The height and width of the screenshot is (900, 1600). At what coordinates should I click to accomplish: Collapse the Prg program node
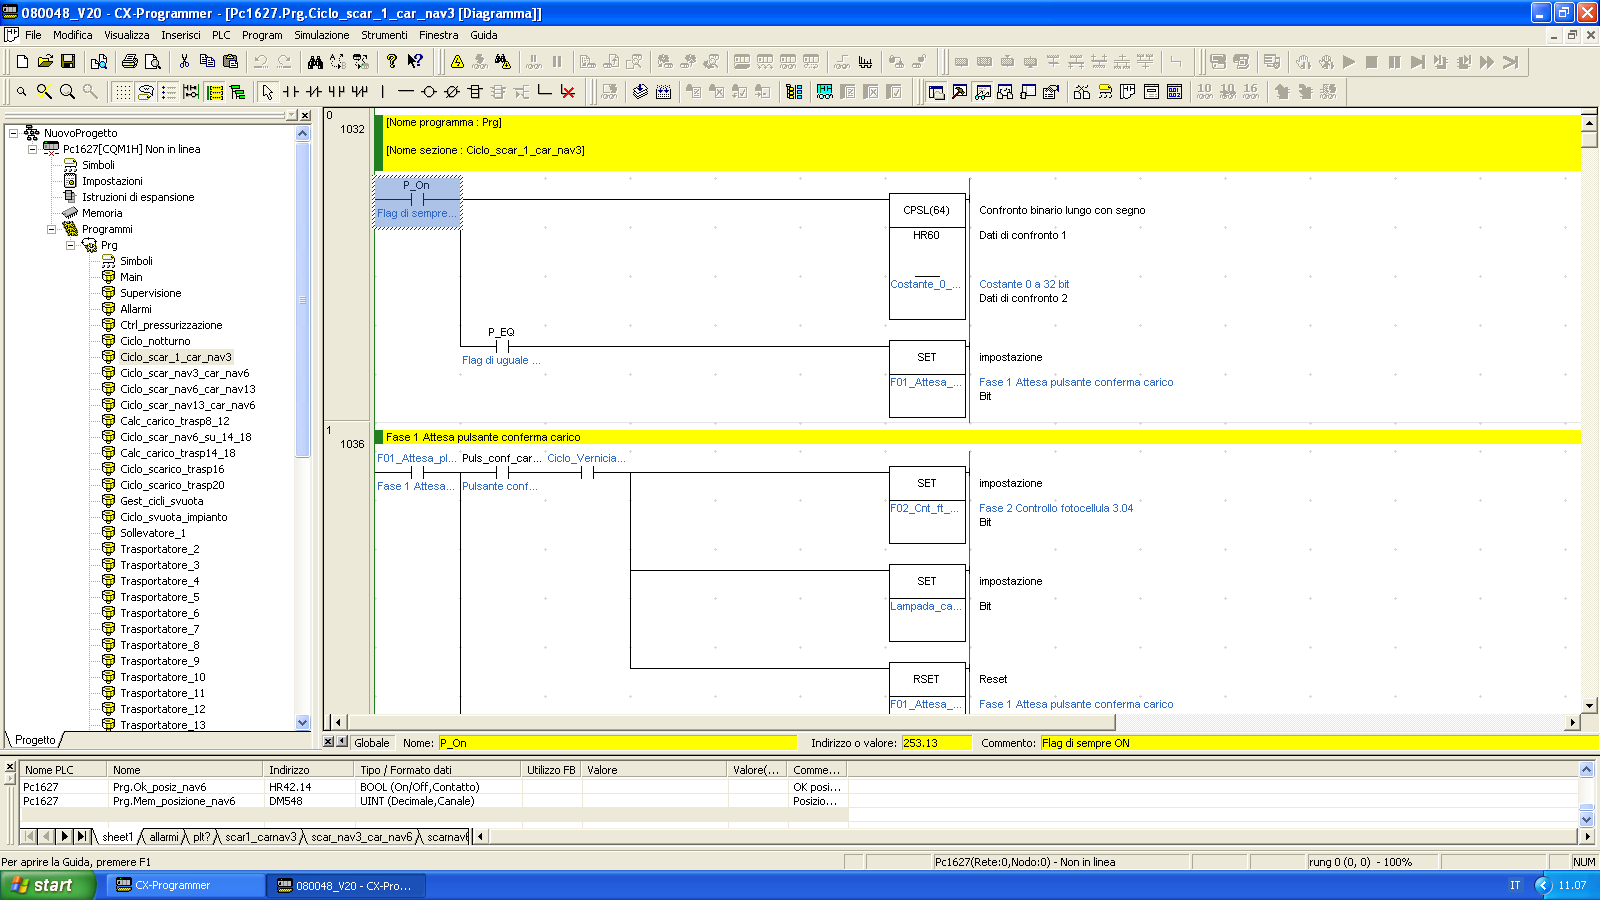coord(70,245)
